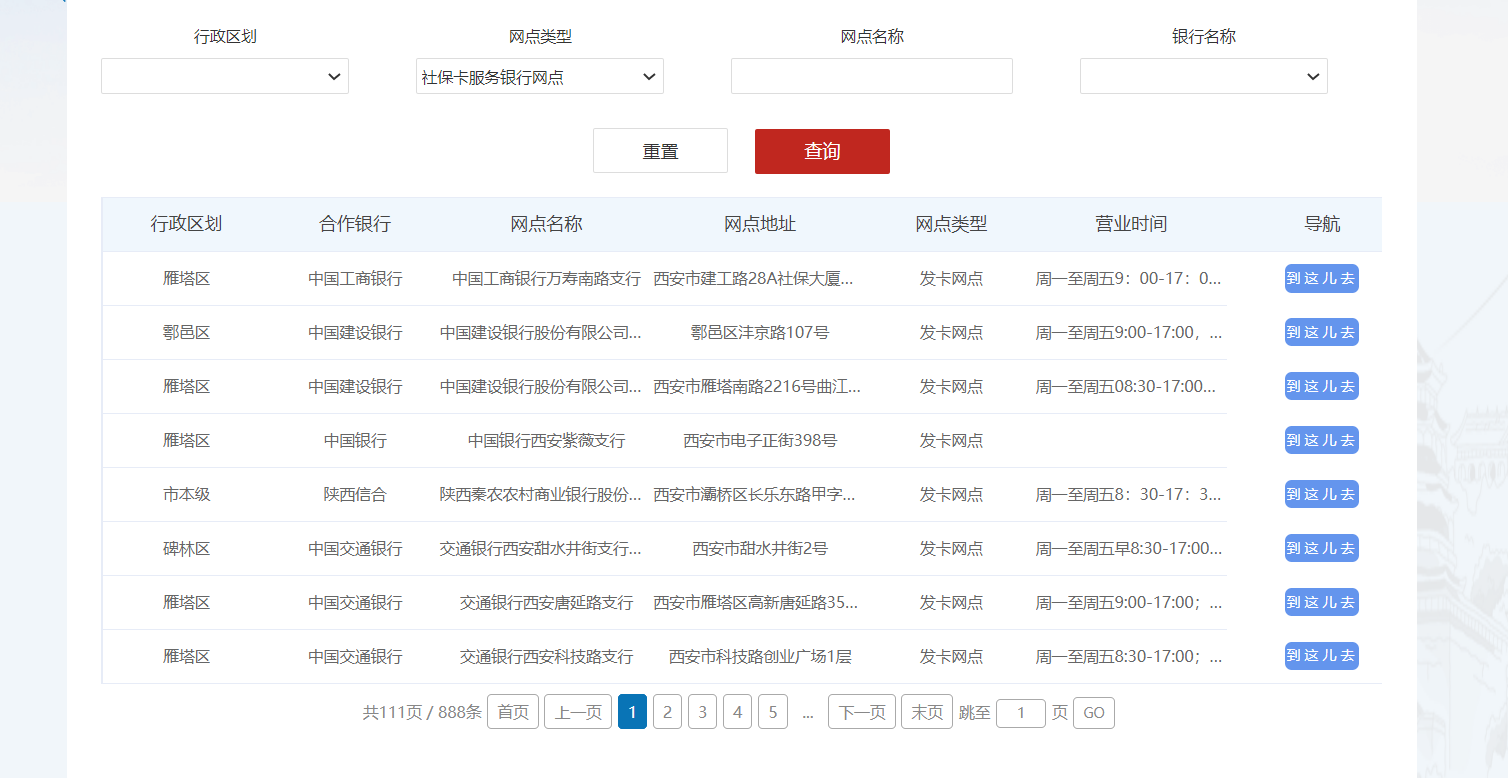Click the 末页 last page button
This screenshot has width=1508, height=778.
pos(926,712)
